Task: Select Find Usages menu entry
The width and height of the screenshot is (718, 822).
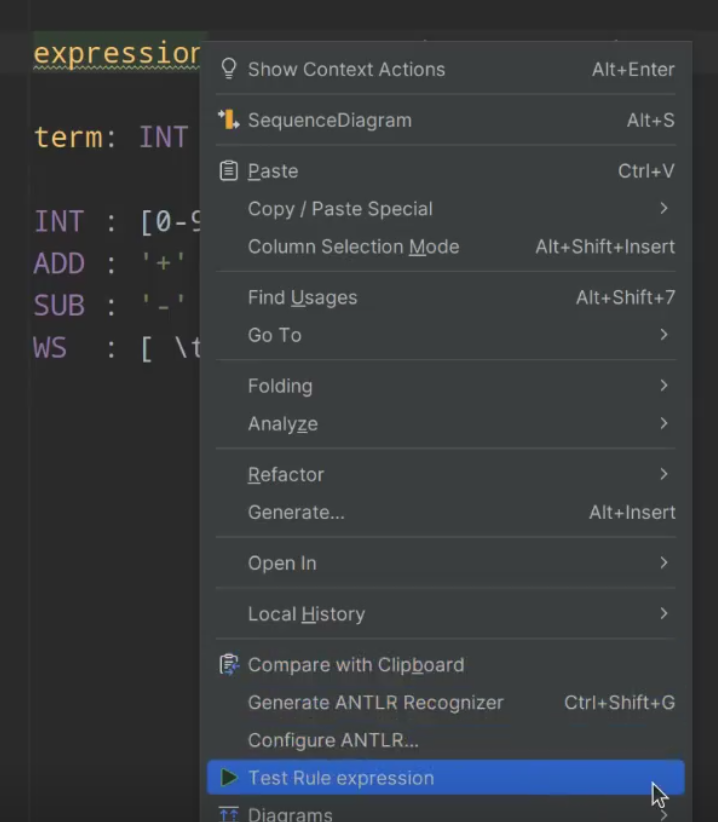Action: pos(302,297)
